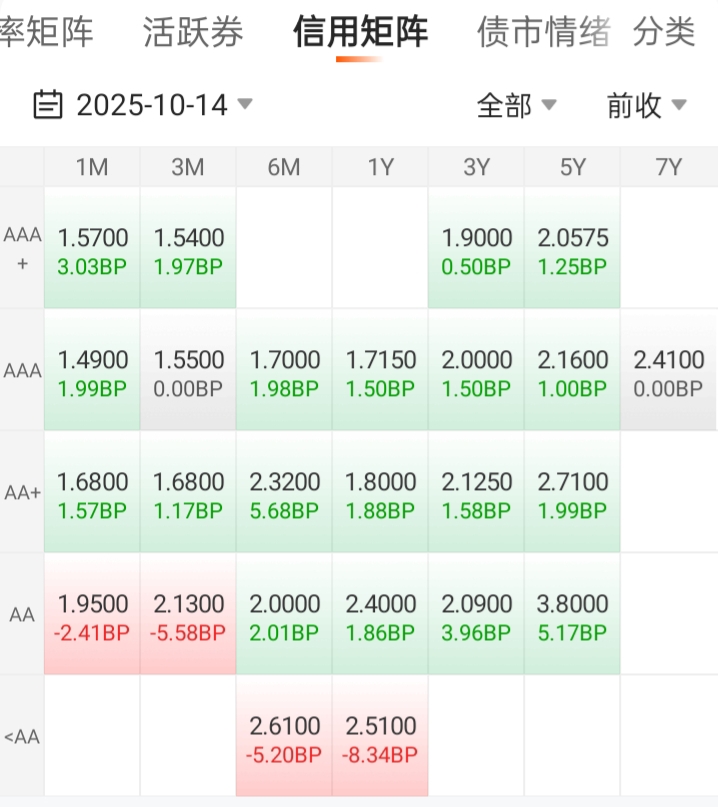Image resolution: width=718 pixels, height=807 pixels.
Task: Open the AAA+ 1M cell showing 1.5700
Action: click(x=92, y=249)
